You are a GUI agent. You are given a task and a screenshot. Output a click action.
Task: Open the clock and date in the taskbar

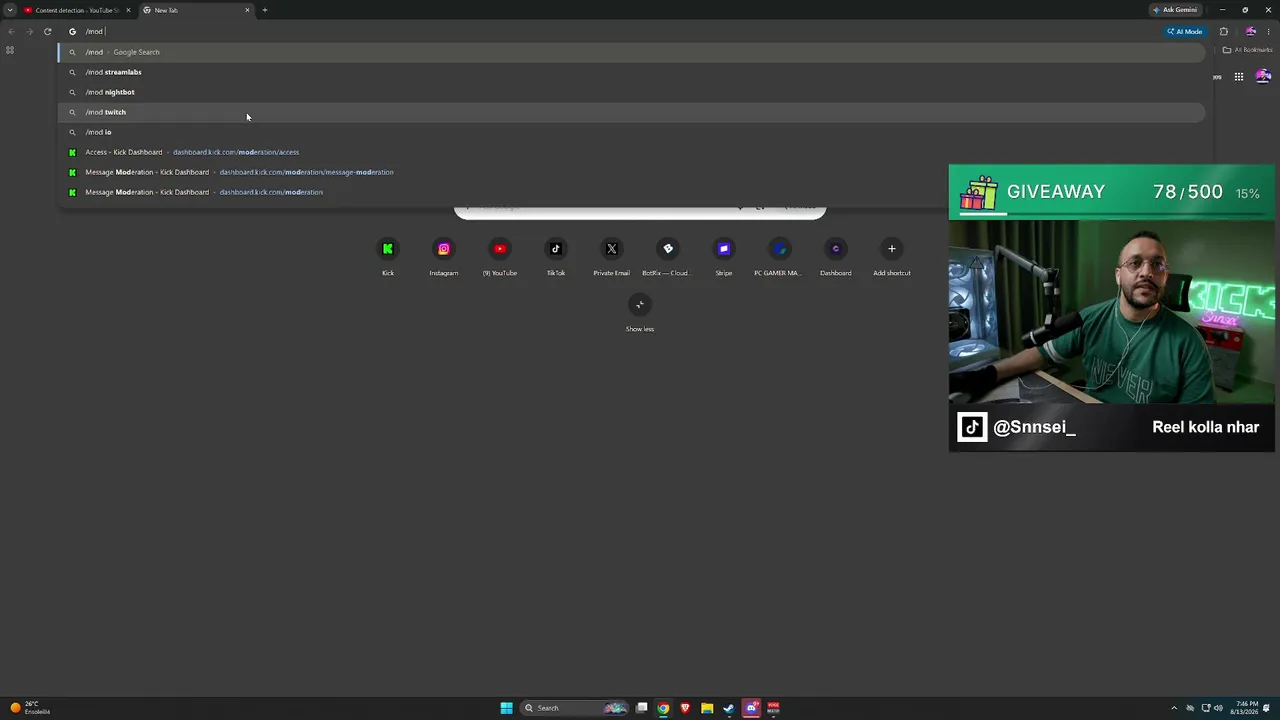click(x=1245, y=708)
